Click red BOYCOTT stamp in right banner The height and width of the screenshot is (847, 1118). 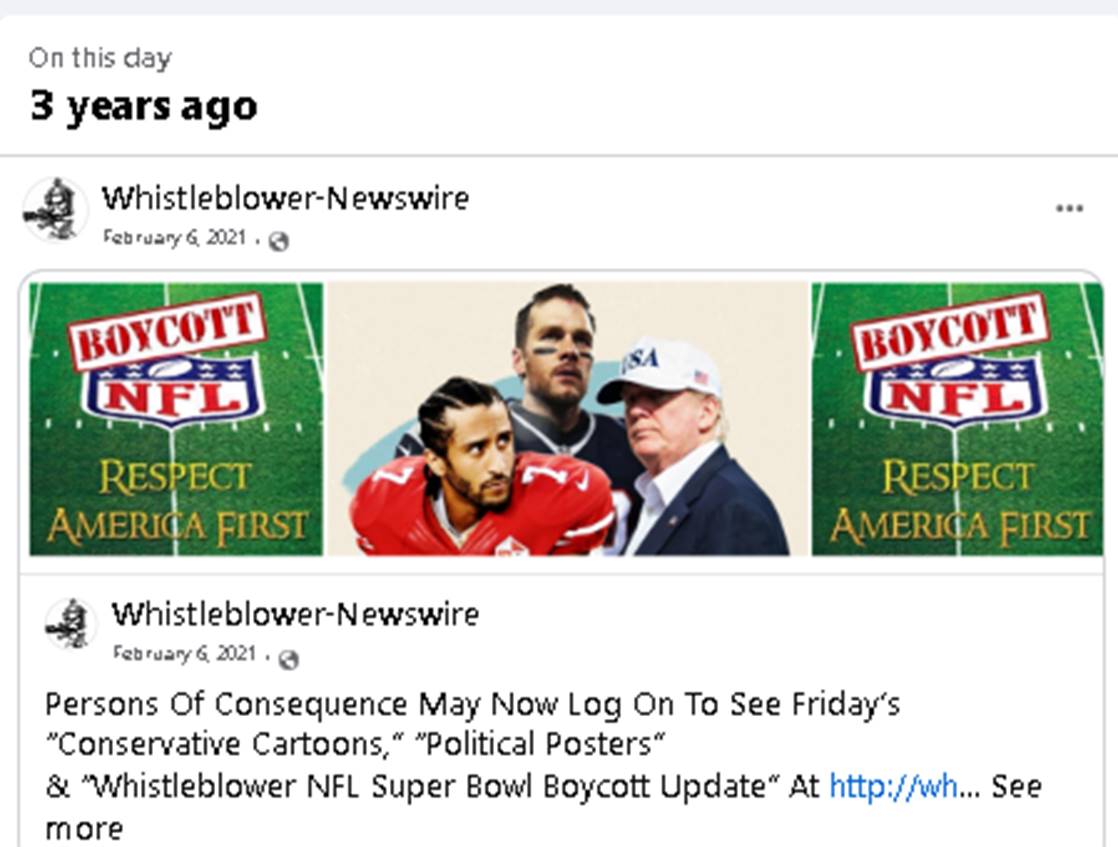coord(949,331)
